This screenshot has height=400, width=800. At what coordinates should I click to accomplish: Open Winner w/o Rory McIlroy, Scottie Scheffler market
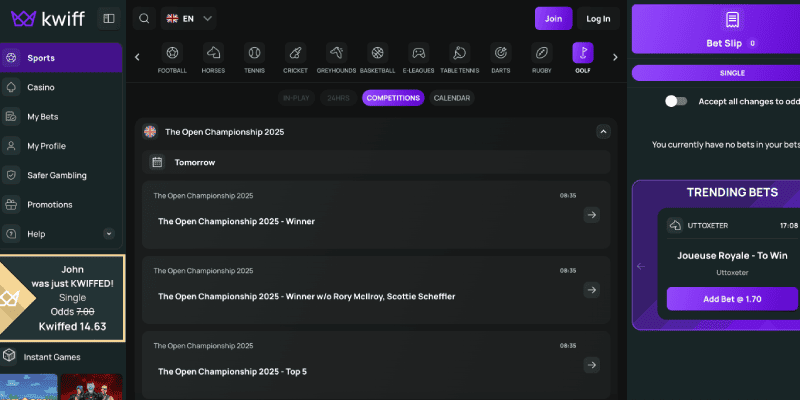coord(376,290)
